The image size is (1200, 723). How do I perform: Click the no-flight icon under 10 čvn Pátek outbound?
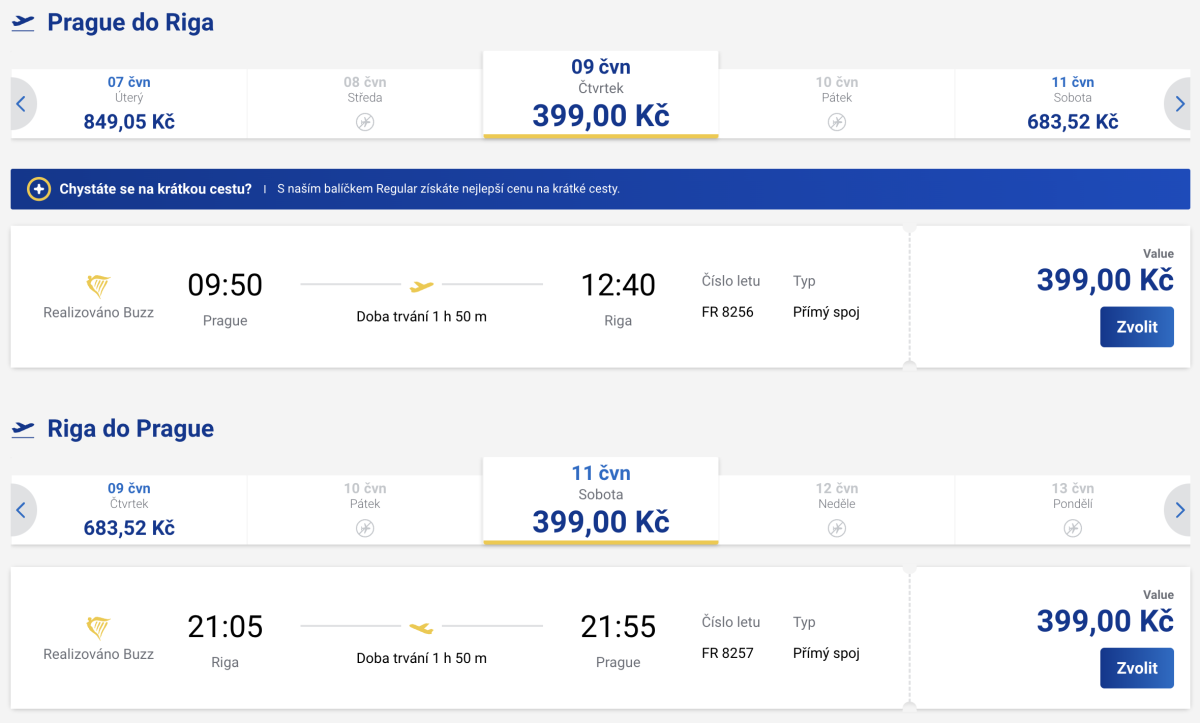(x=837, y=122)
